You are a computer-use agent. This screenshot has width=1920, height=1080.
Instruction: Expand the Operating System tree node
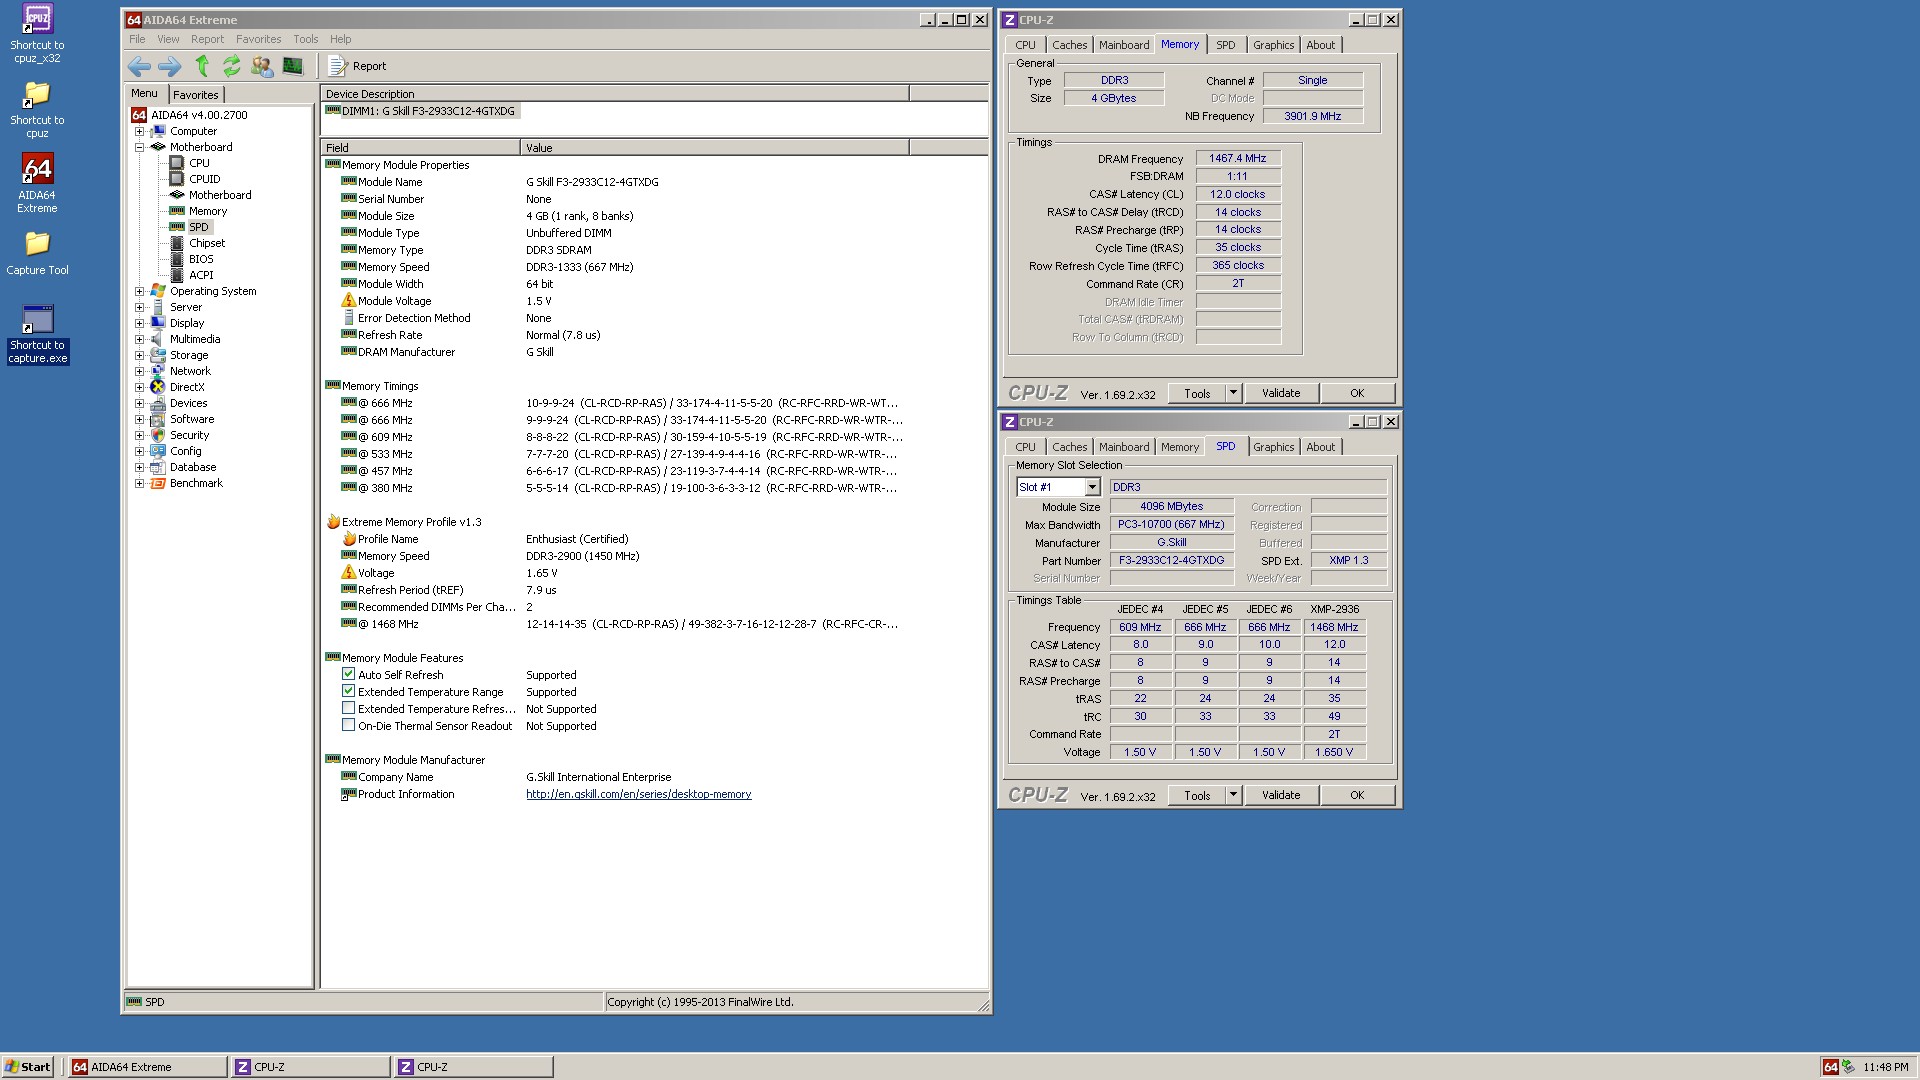[x=140, y=291]
